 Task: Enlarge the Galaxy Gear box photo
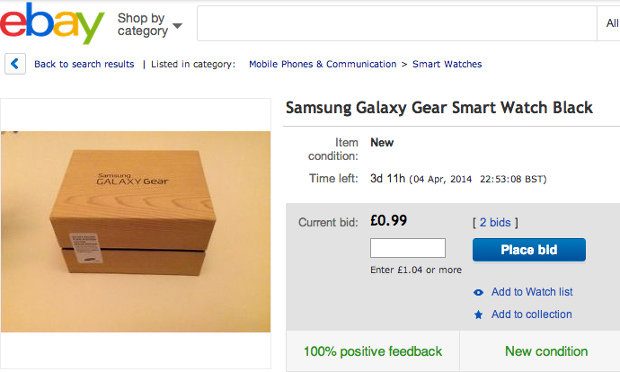click(136, 232)
